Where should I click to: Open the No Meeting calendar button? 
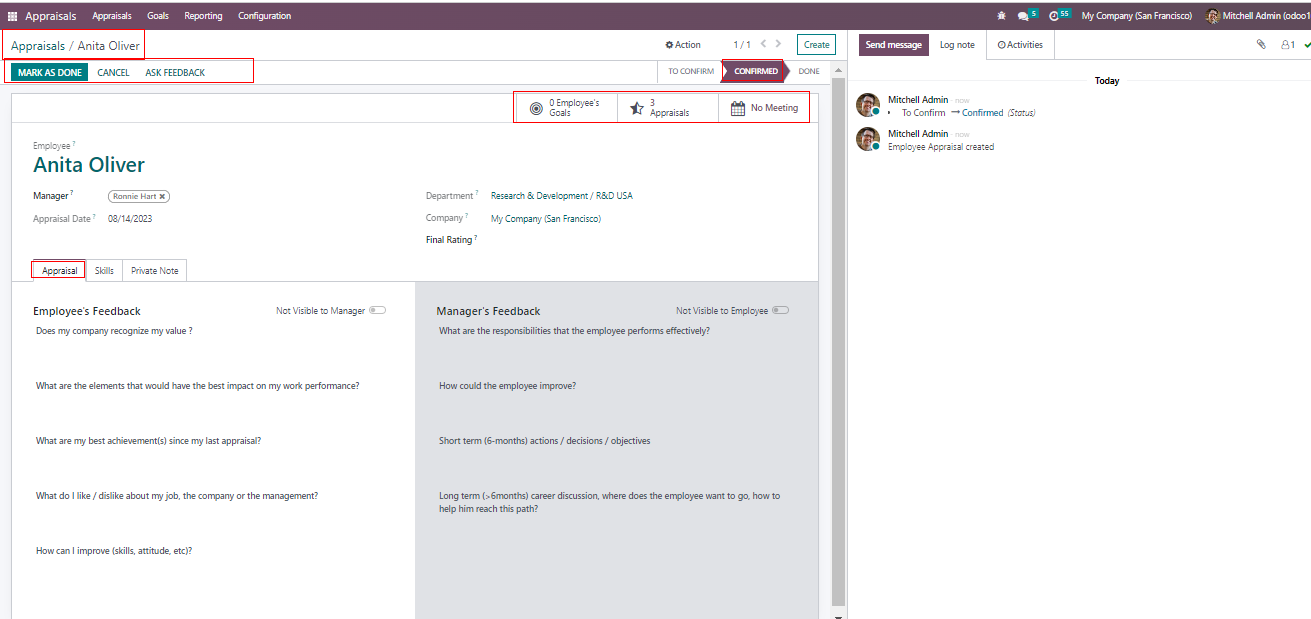pos(764,108)
